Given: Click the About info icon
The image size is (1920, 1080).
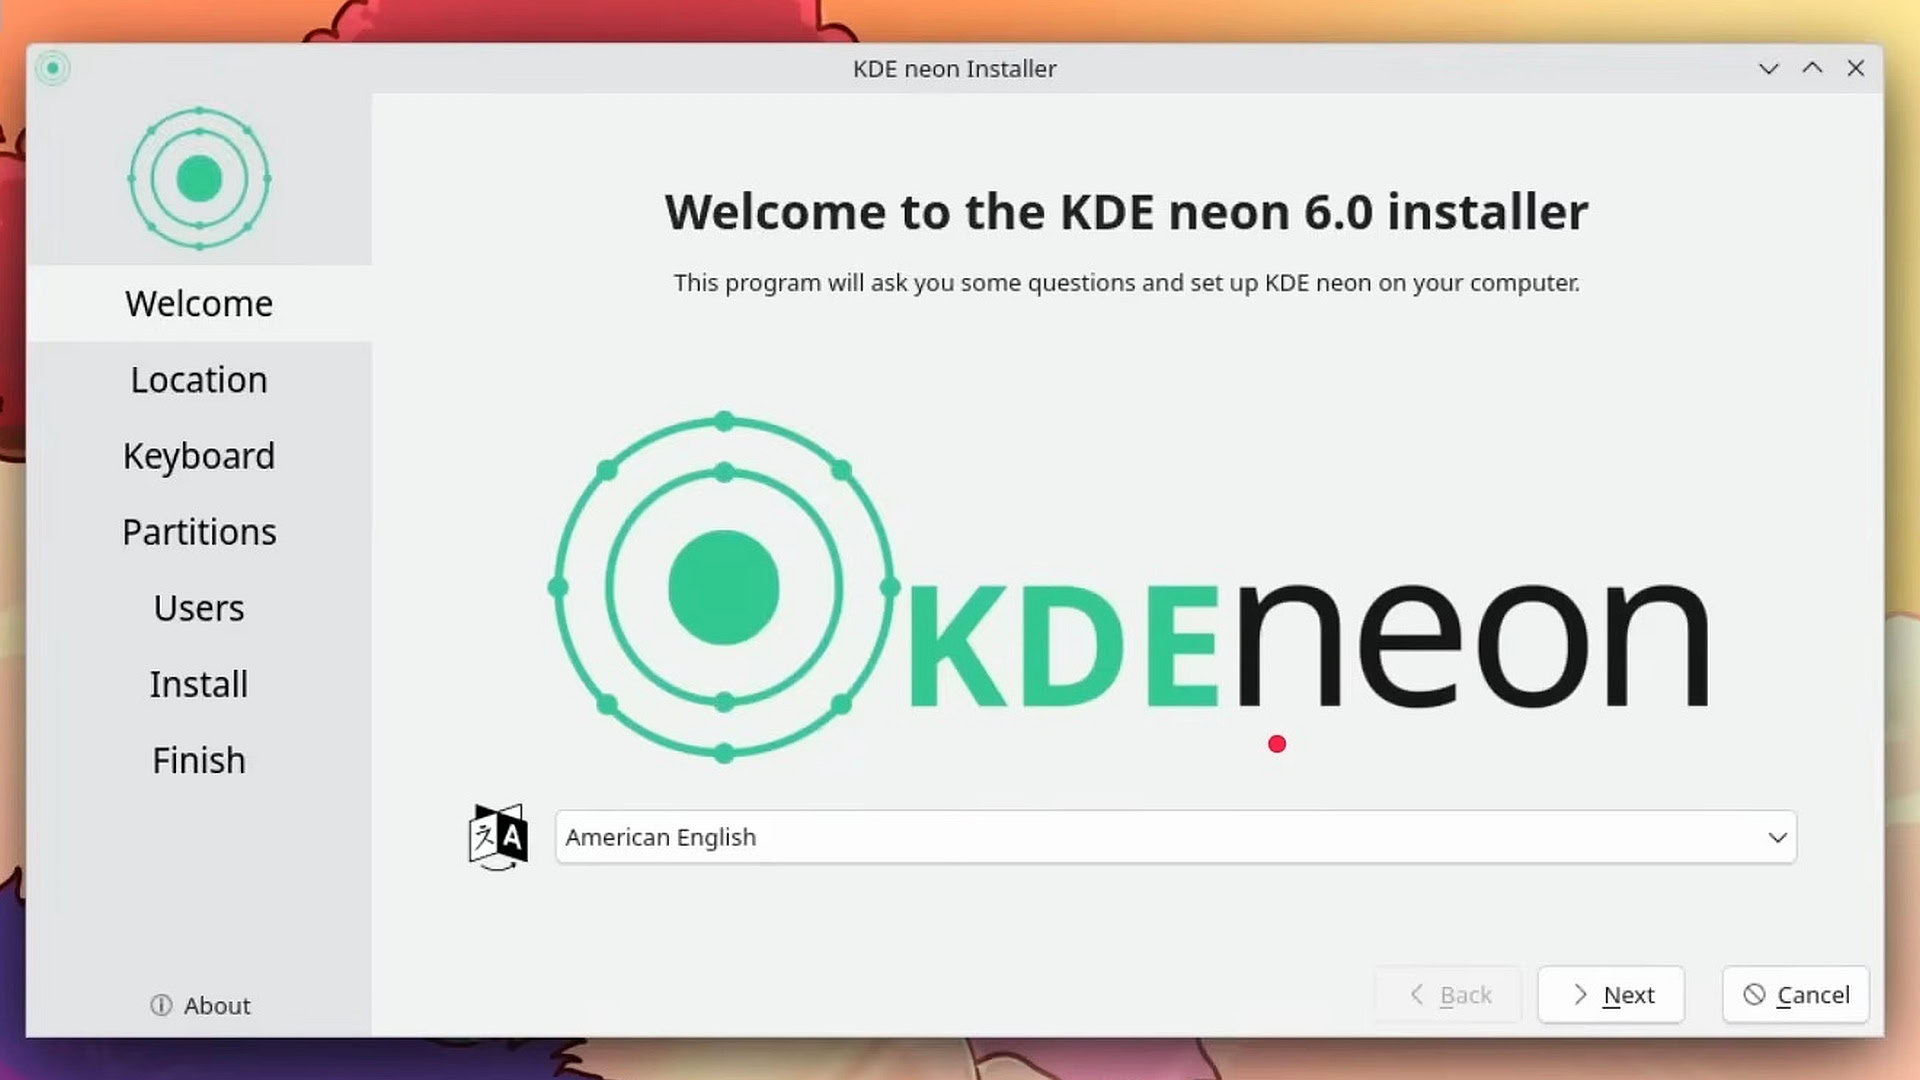Looking at the screenshot, I should (161, 1005).
